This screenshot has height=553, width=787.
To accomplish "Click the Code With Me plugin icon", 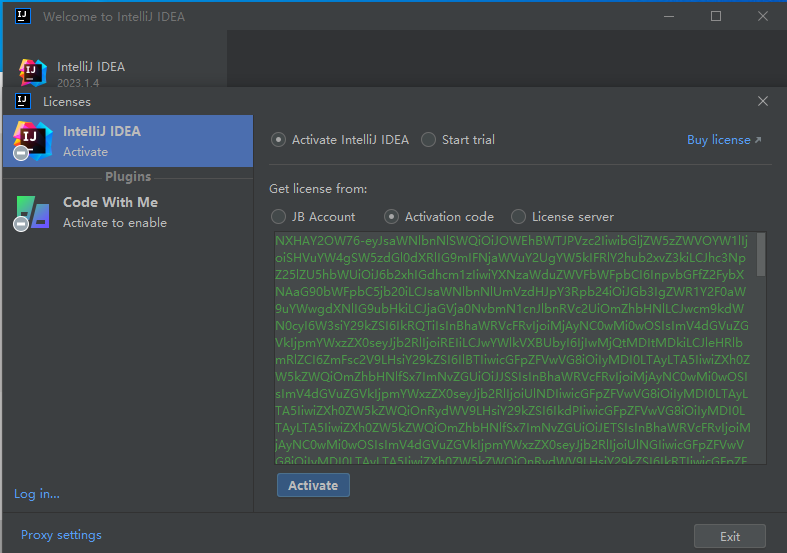I will [x=31, y=212].
